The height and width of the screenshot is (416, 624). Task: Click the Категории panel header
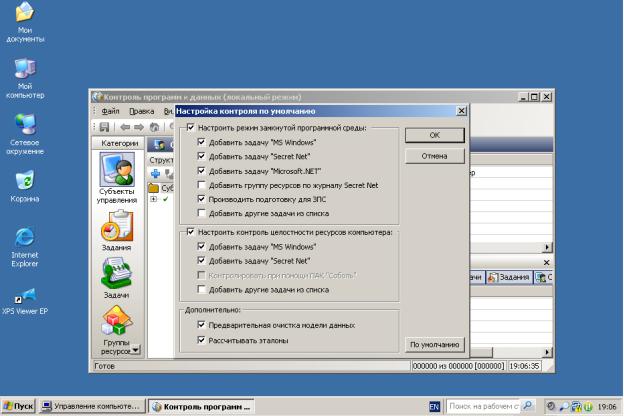(x=119, y=143)
